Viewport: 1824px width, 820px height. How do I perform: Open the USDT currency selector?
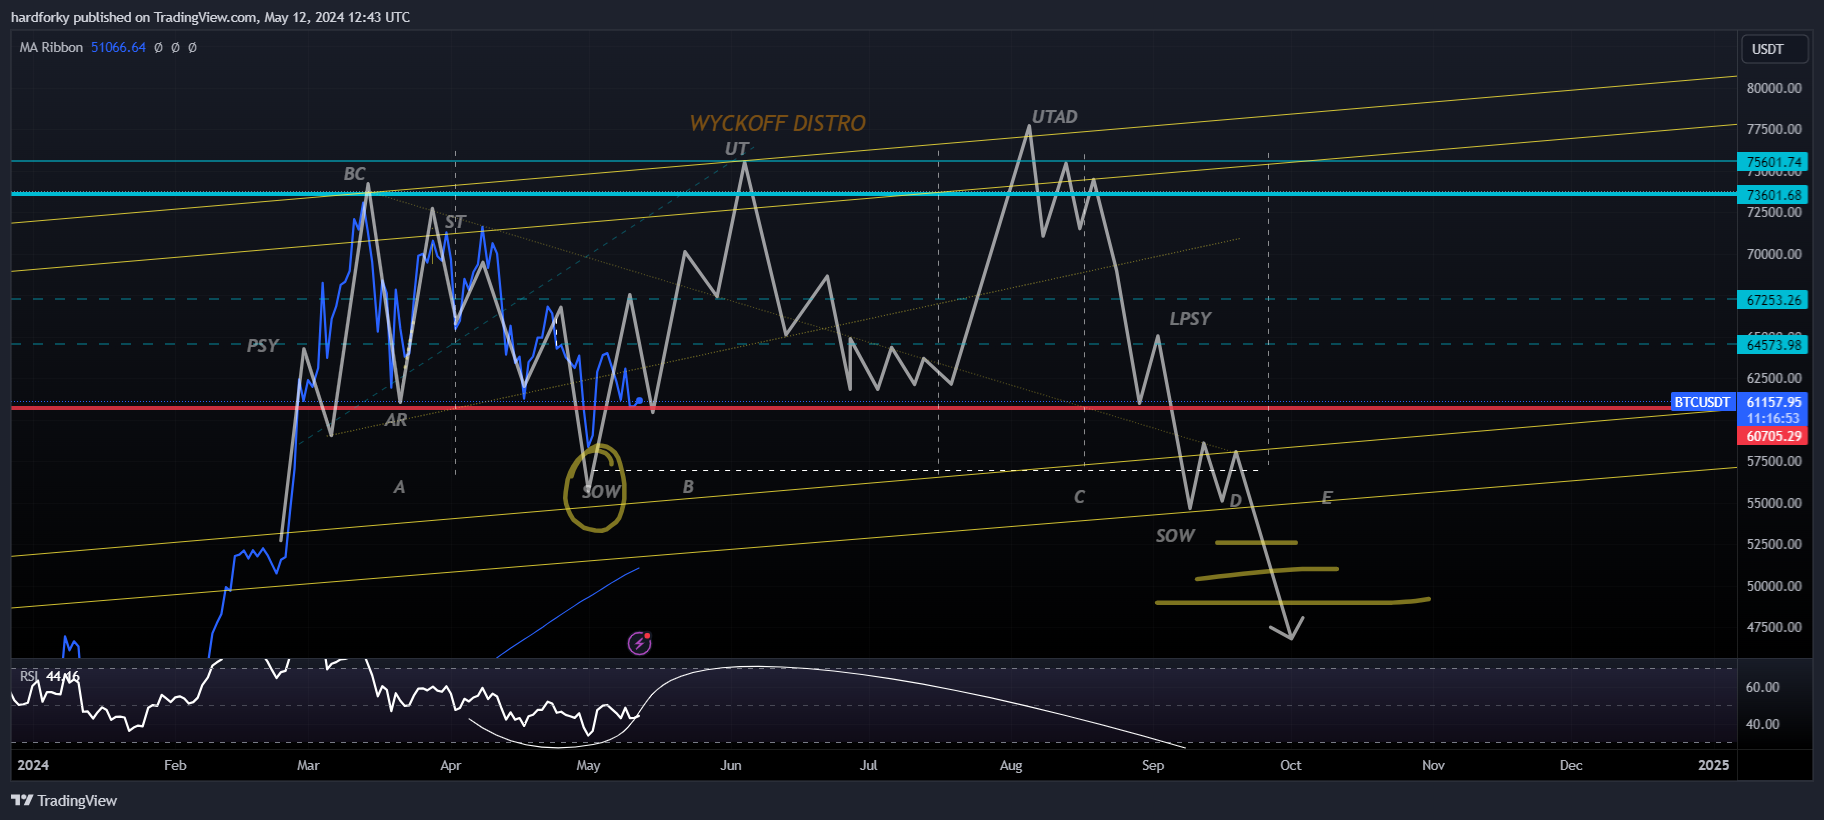click(1775, 49)
